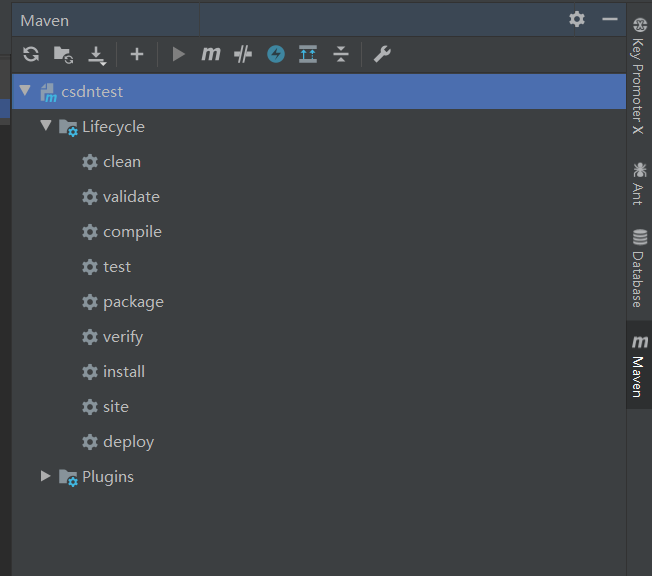Click gear icon beside deploy
652x576 pixels.
click(x=90, y=442)
